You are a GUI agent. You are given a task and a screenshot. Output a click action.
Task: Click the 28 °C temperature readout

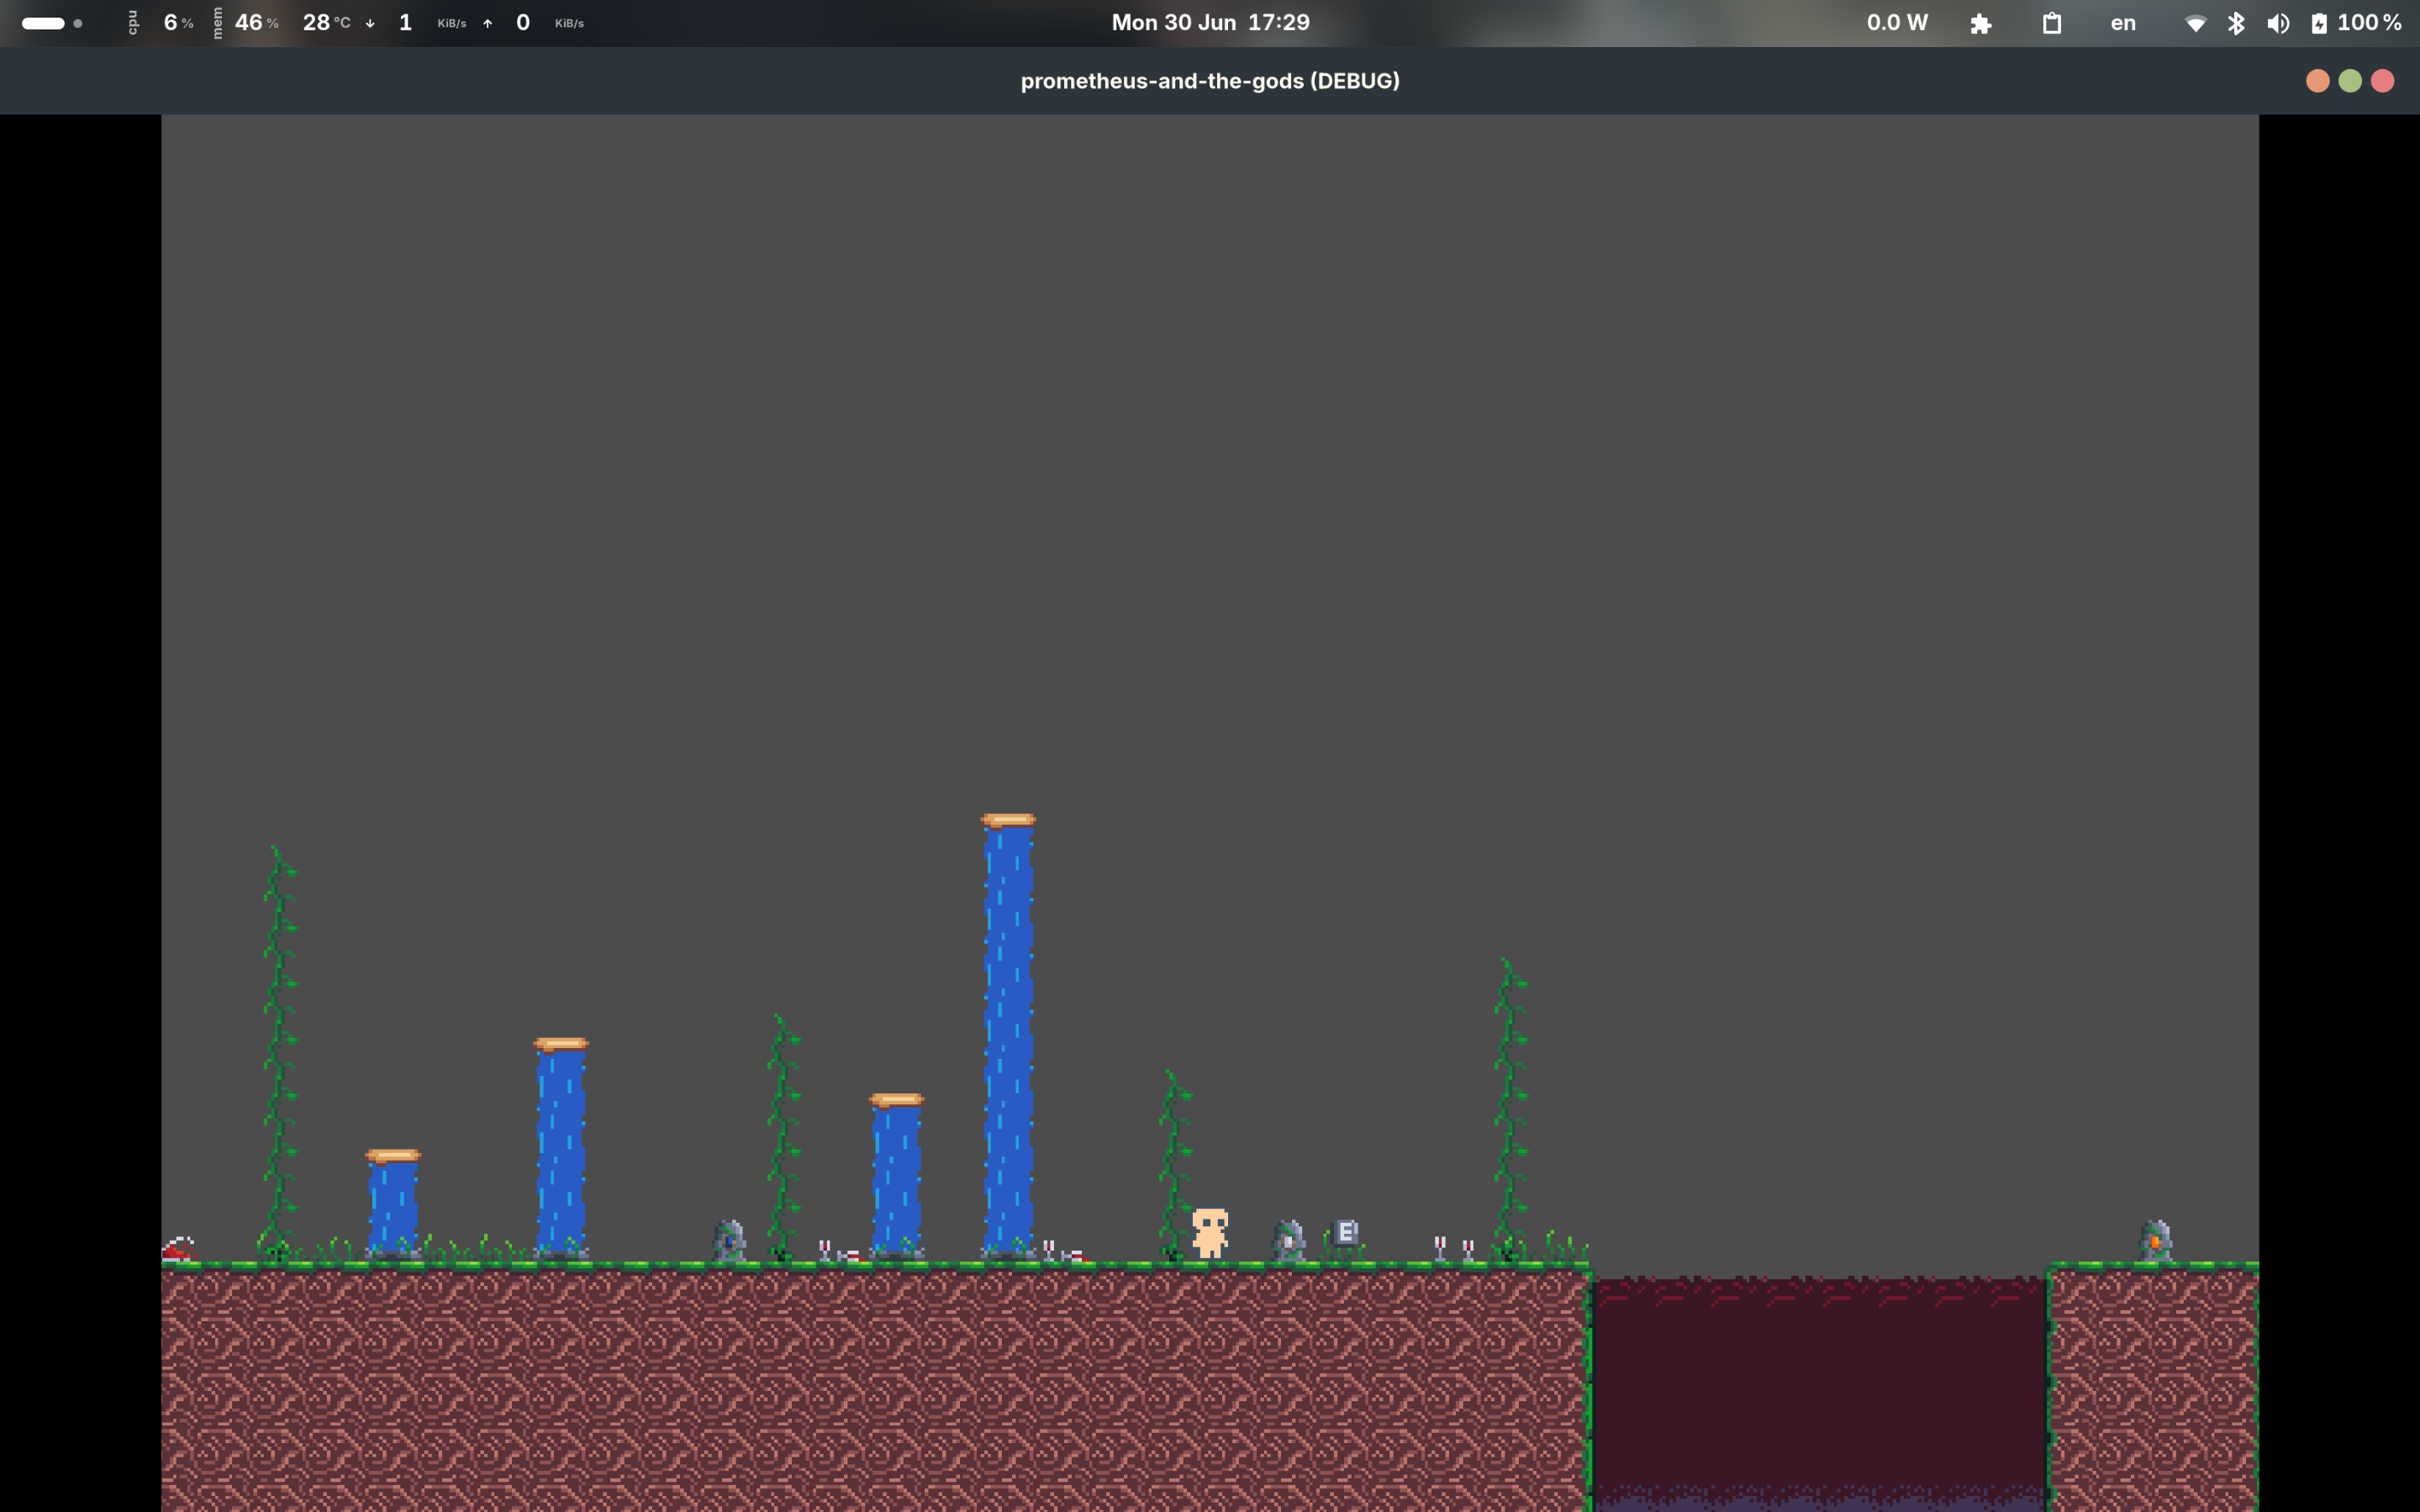click(326, 23)
